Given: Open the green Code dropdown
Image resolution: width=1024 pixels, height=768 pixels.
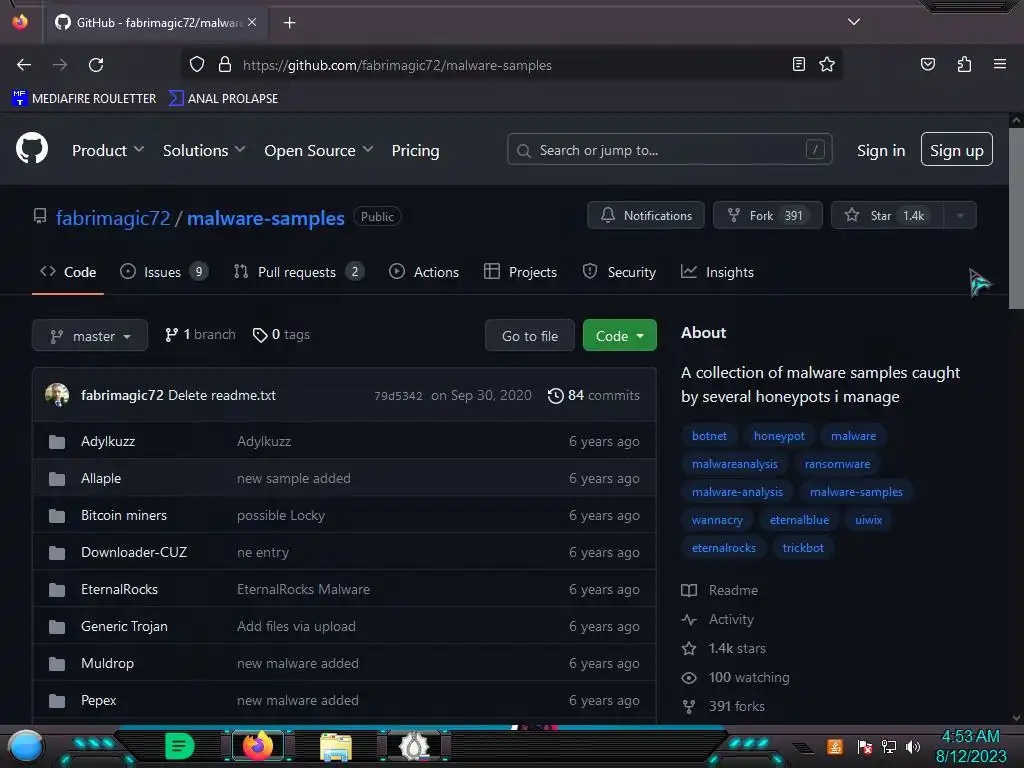Looking at the screenshot, I should point(619,336).
